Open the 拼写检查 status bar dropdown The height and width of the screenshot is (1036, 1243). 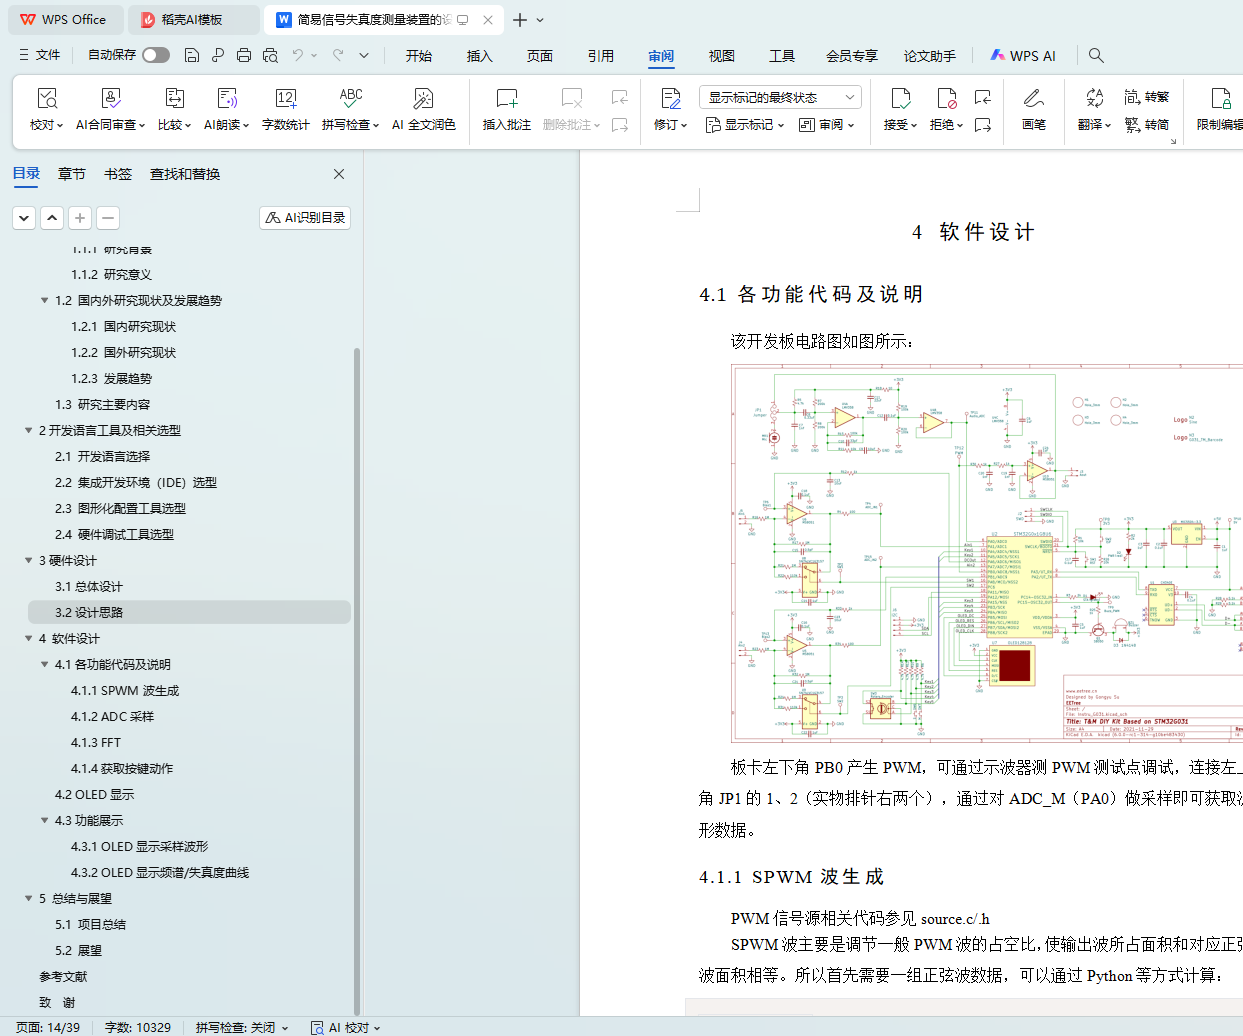coord(242,1027)
